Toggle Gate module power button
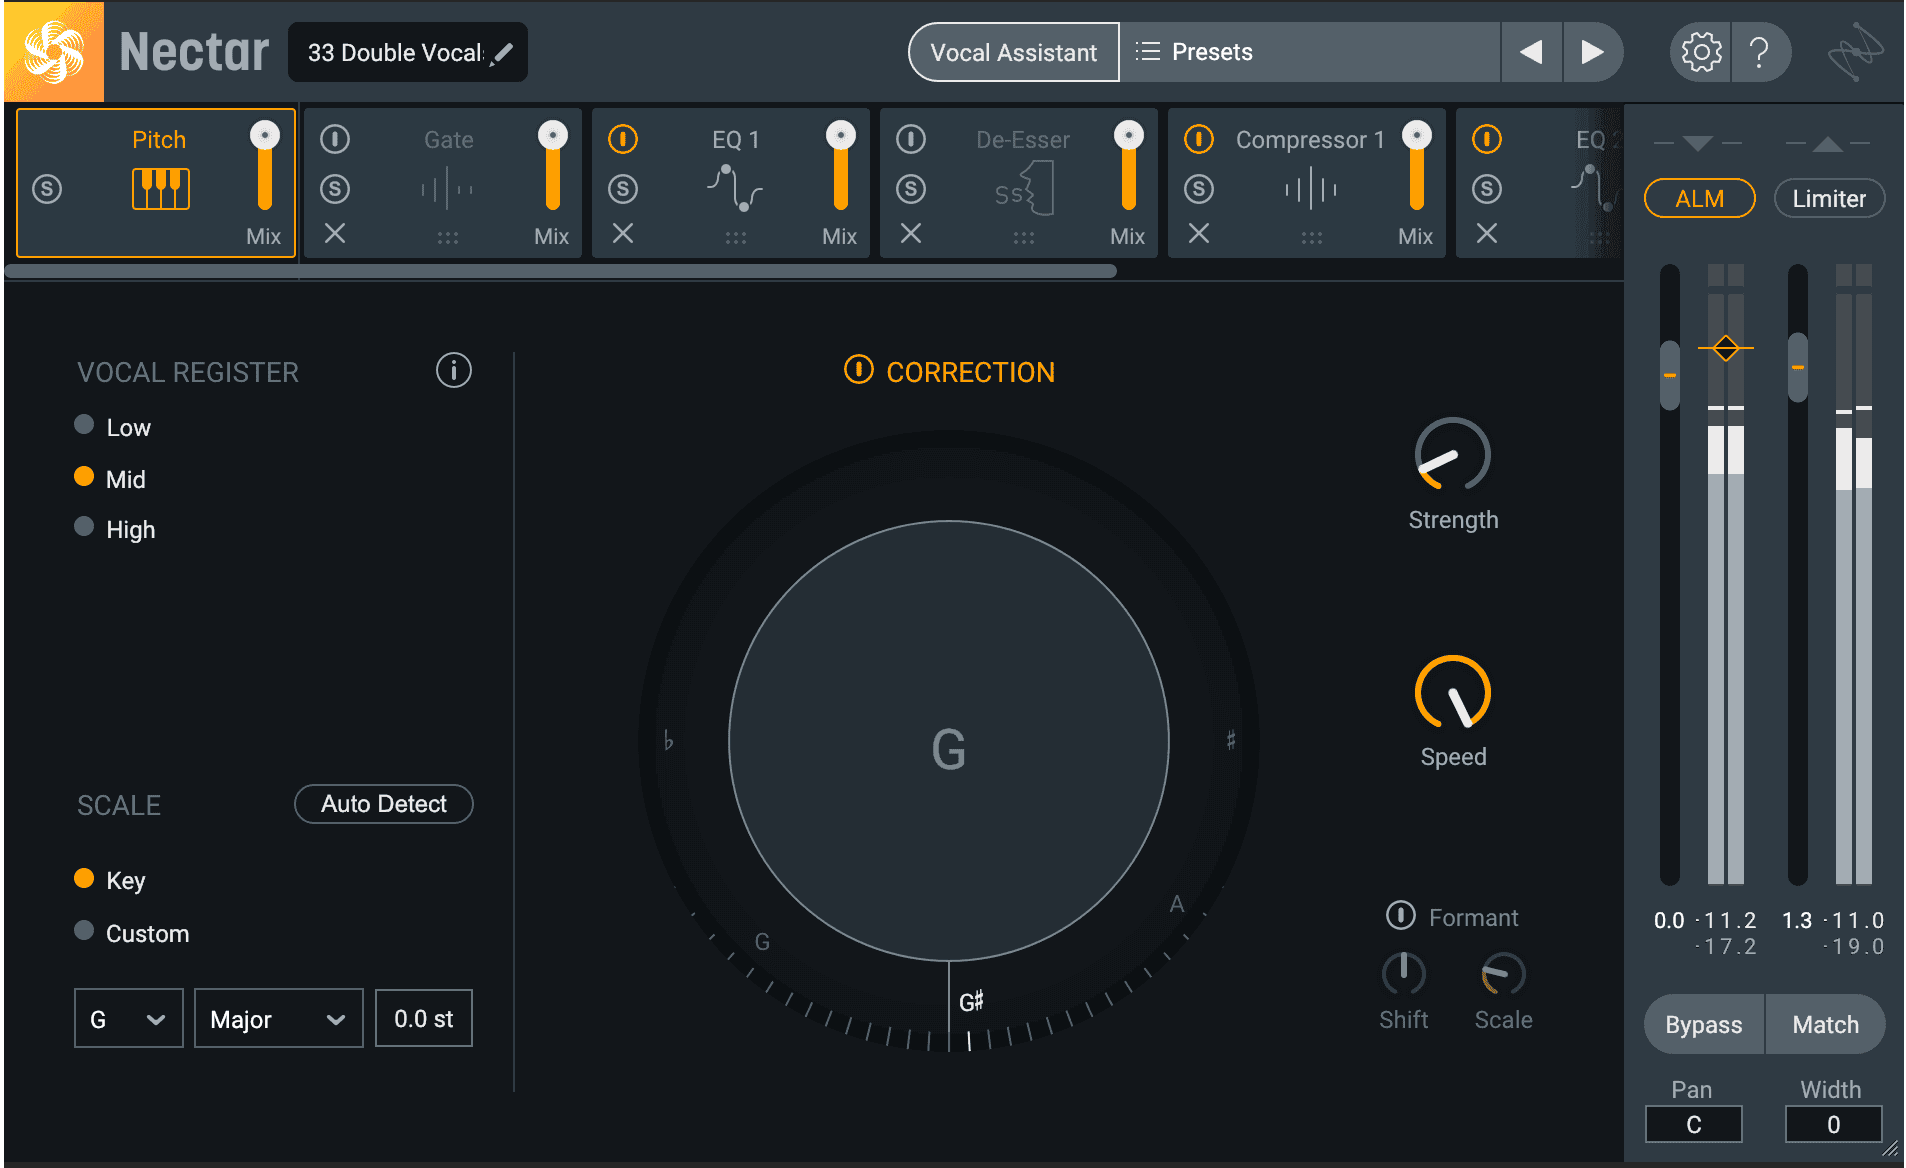Screen dimensions: 1906x1168 pyautogui.click(x=335, y=139)
